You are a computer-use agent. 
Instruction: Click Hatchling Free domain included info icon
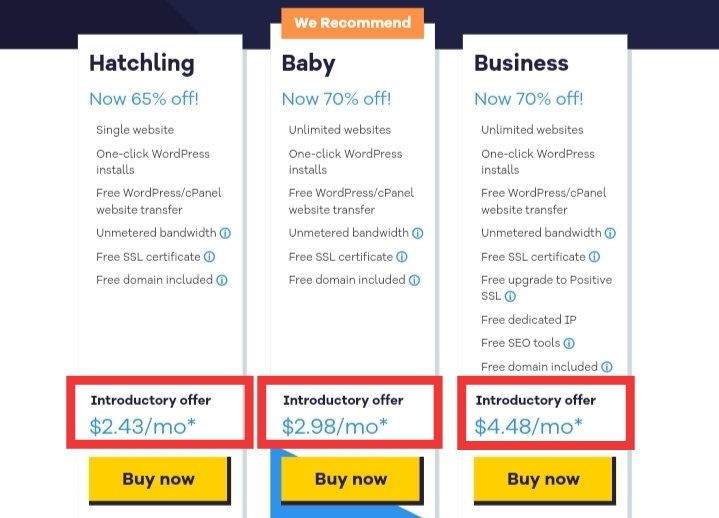click(221, 280)
